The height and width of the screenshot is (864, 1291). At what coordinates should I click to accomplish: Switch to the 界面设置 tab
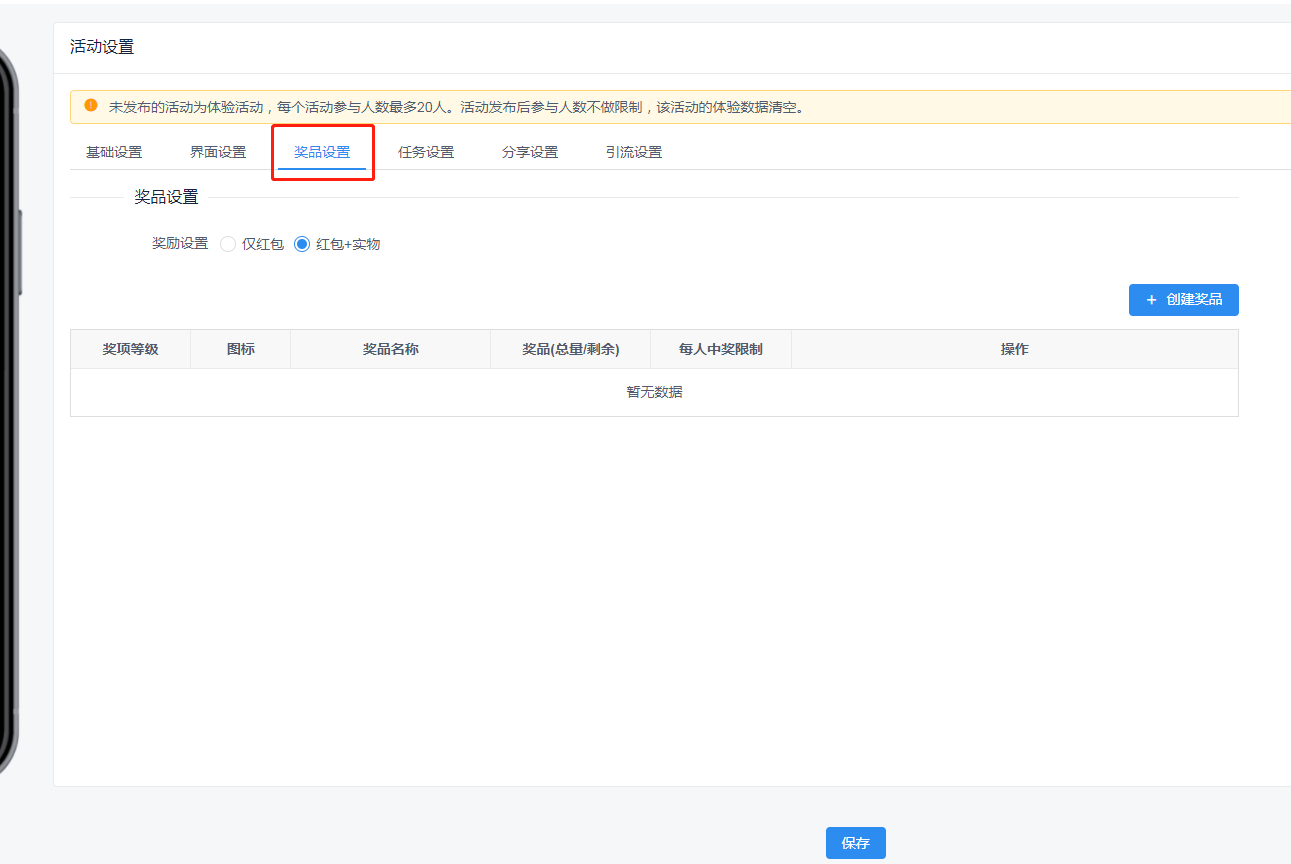coord(218,152)
